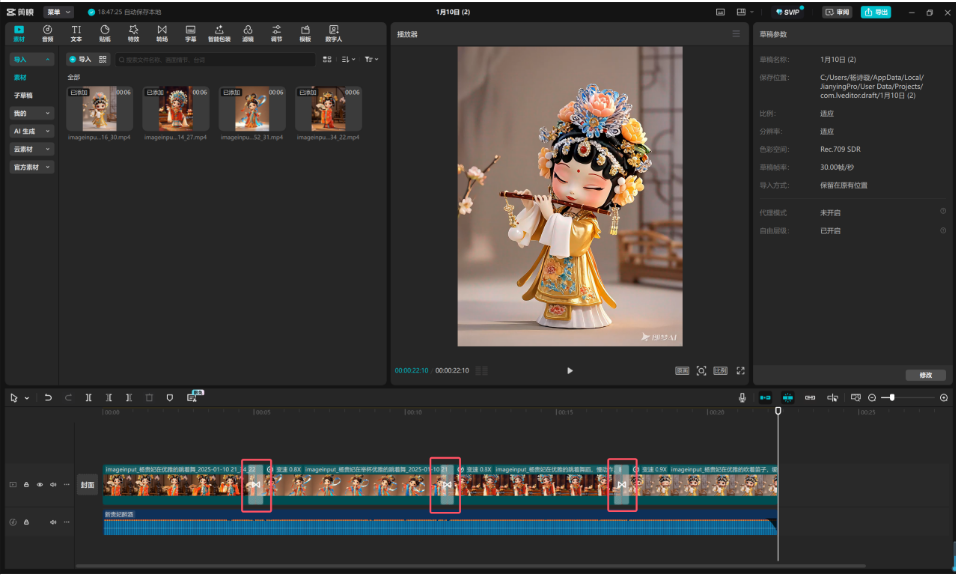
Task: Open the 文本 (Text) tab
Action: 76,33
